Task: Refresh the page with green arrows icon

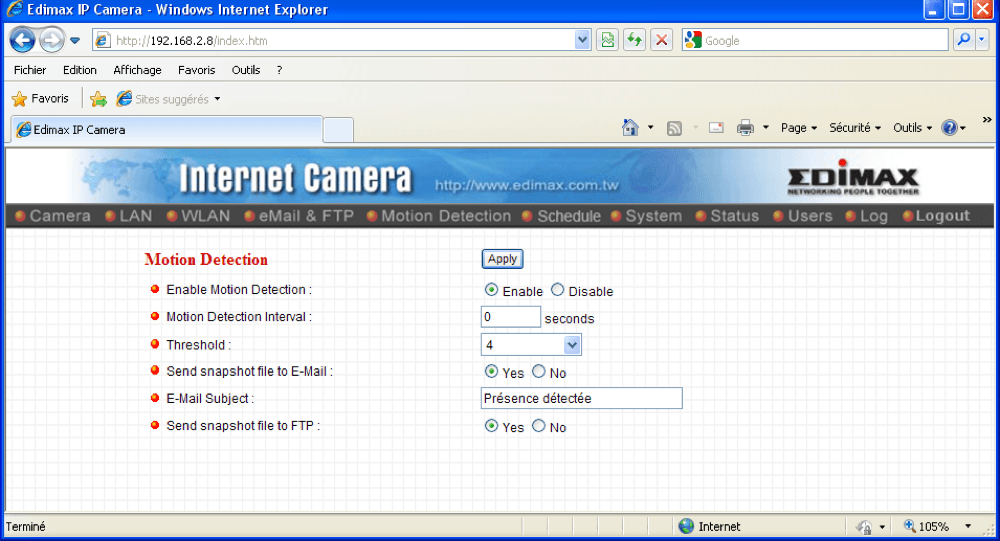Action: coord(635,40)
